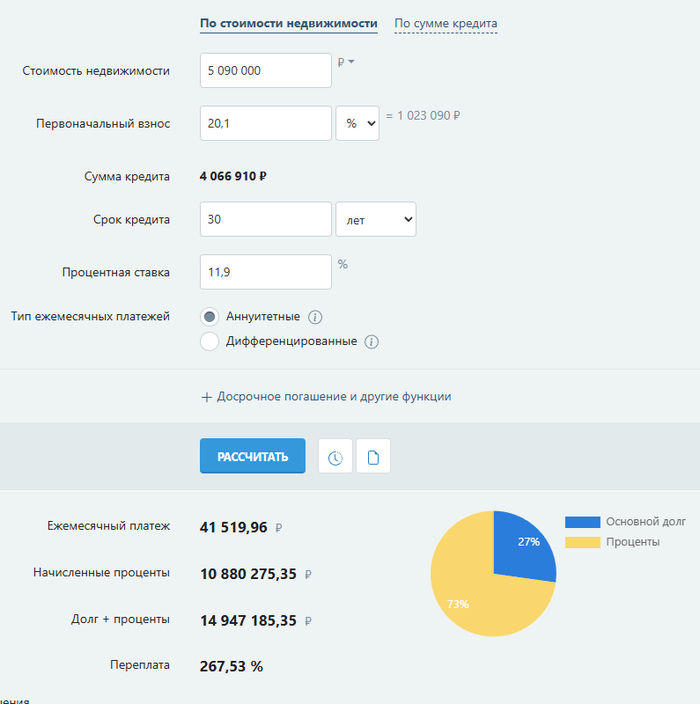Expand Досрочное погашение и другие функции

(334, 397)
